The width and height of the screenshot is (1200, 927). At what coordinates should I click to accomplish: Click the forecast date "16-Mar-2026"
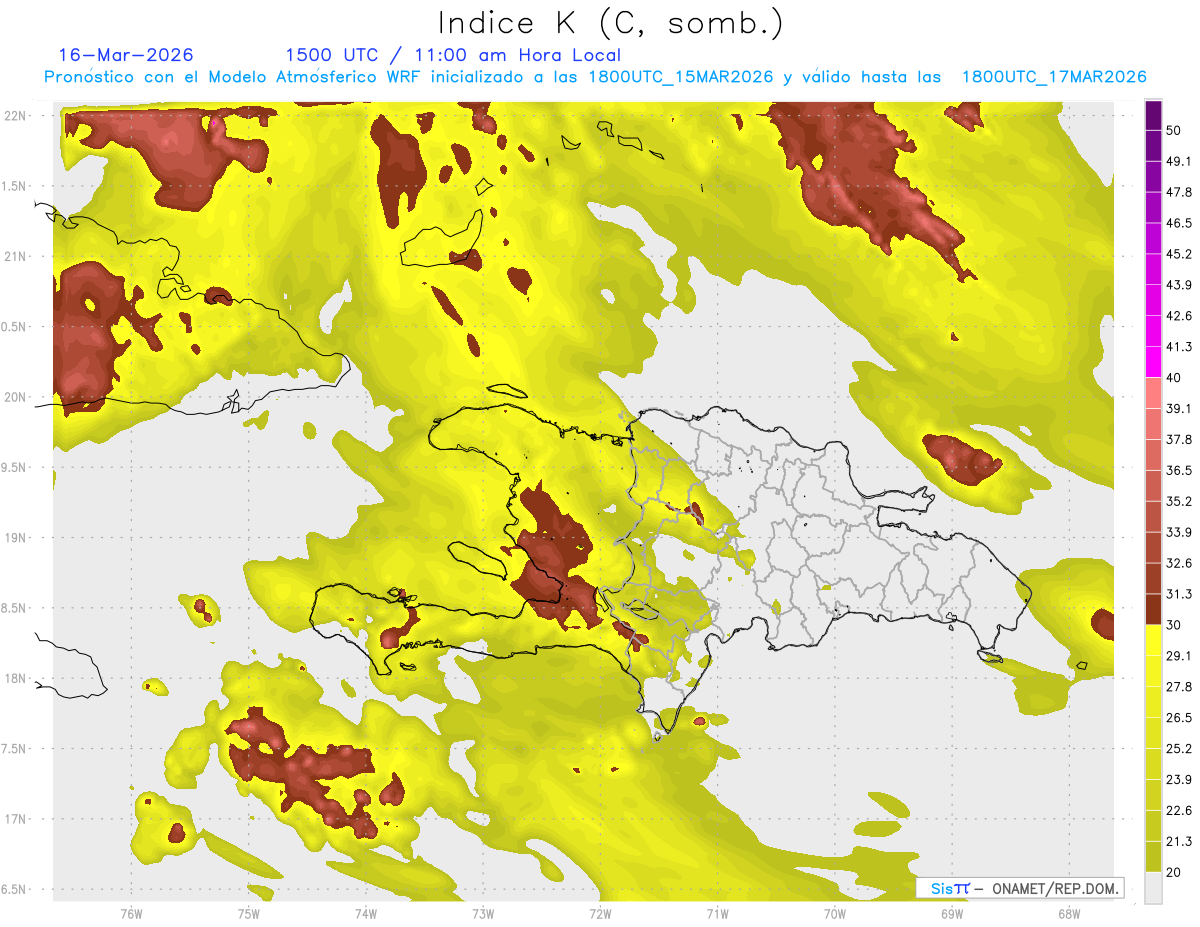(126, 55)
